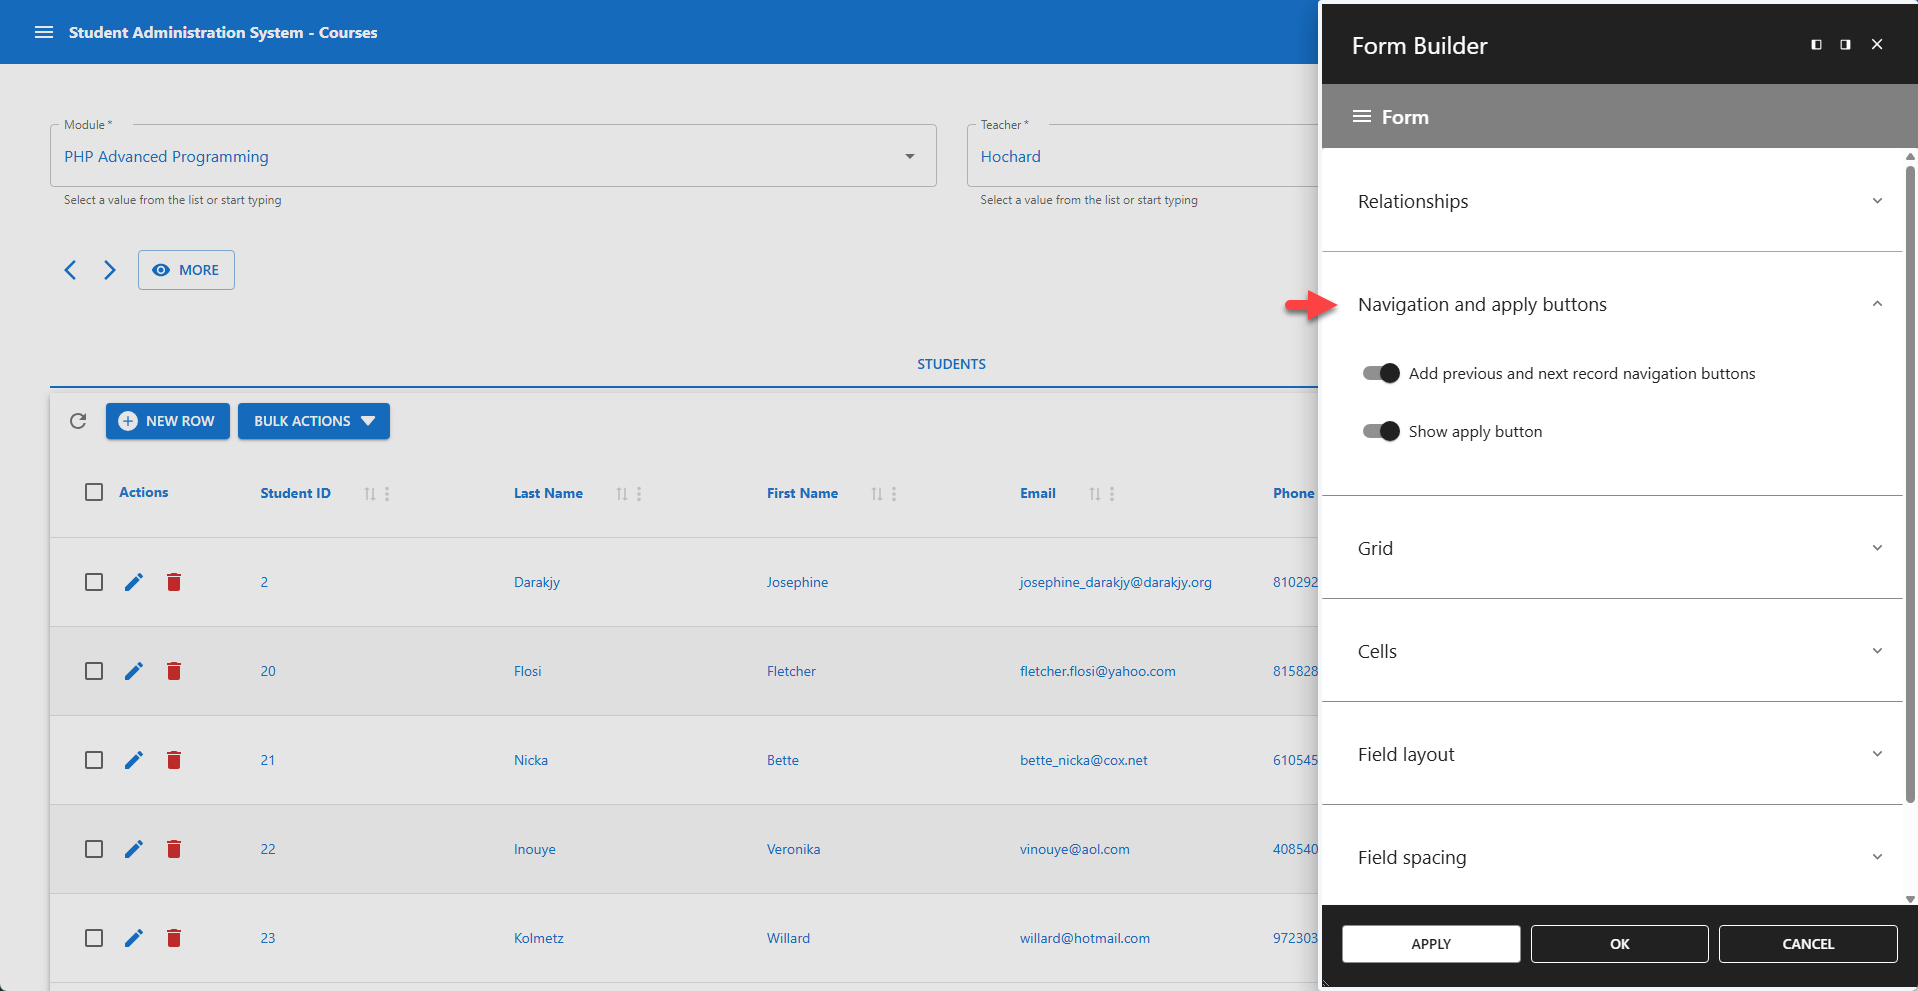Check the select-all checkbox in table header

click(94, 491)
